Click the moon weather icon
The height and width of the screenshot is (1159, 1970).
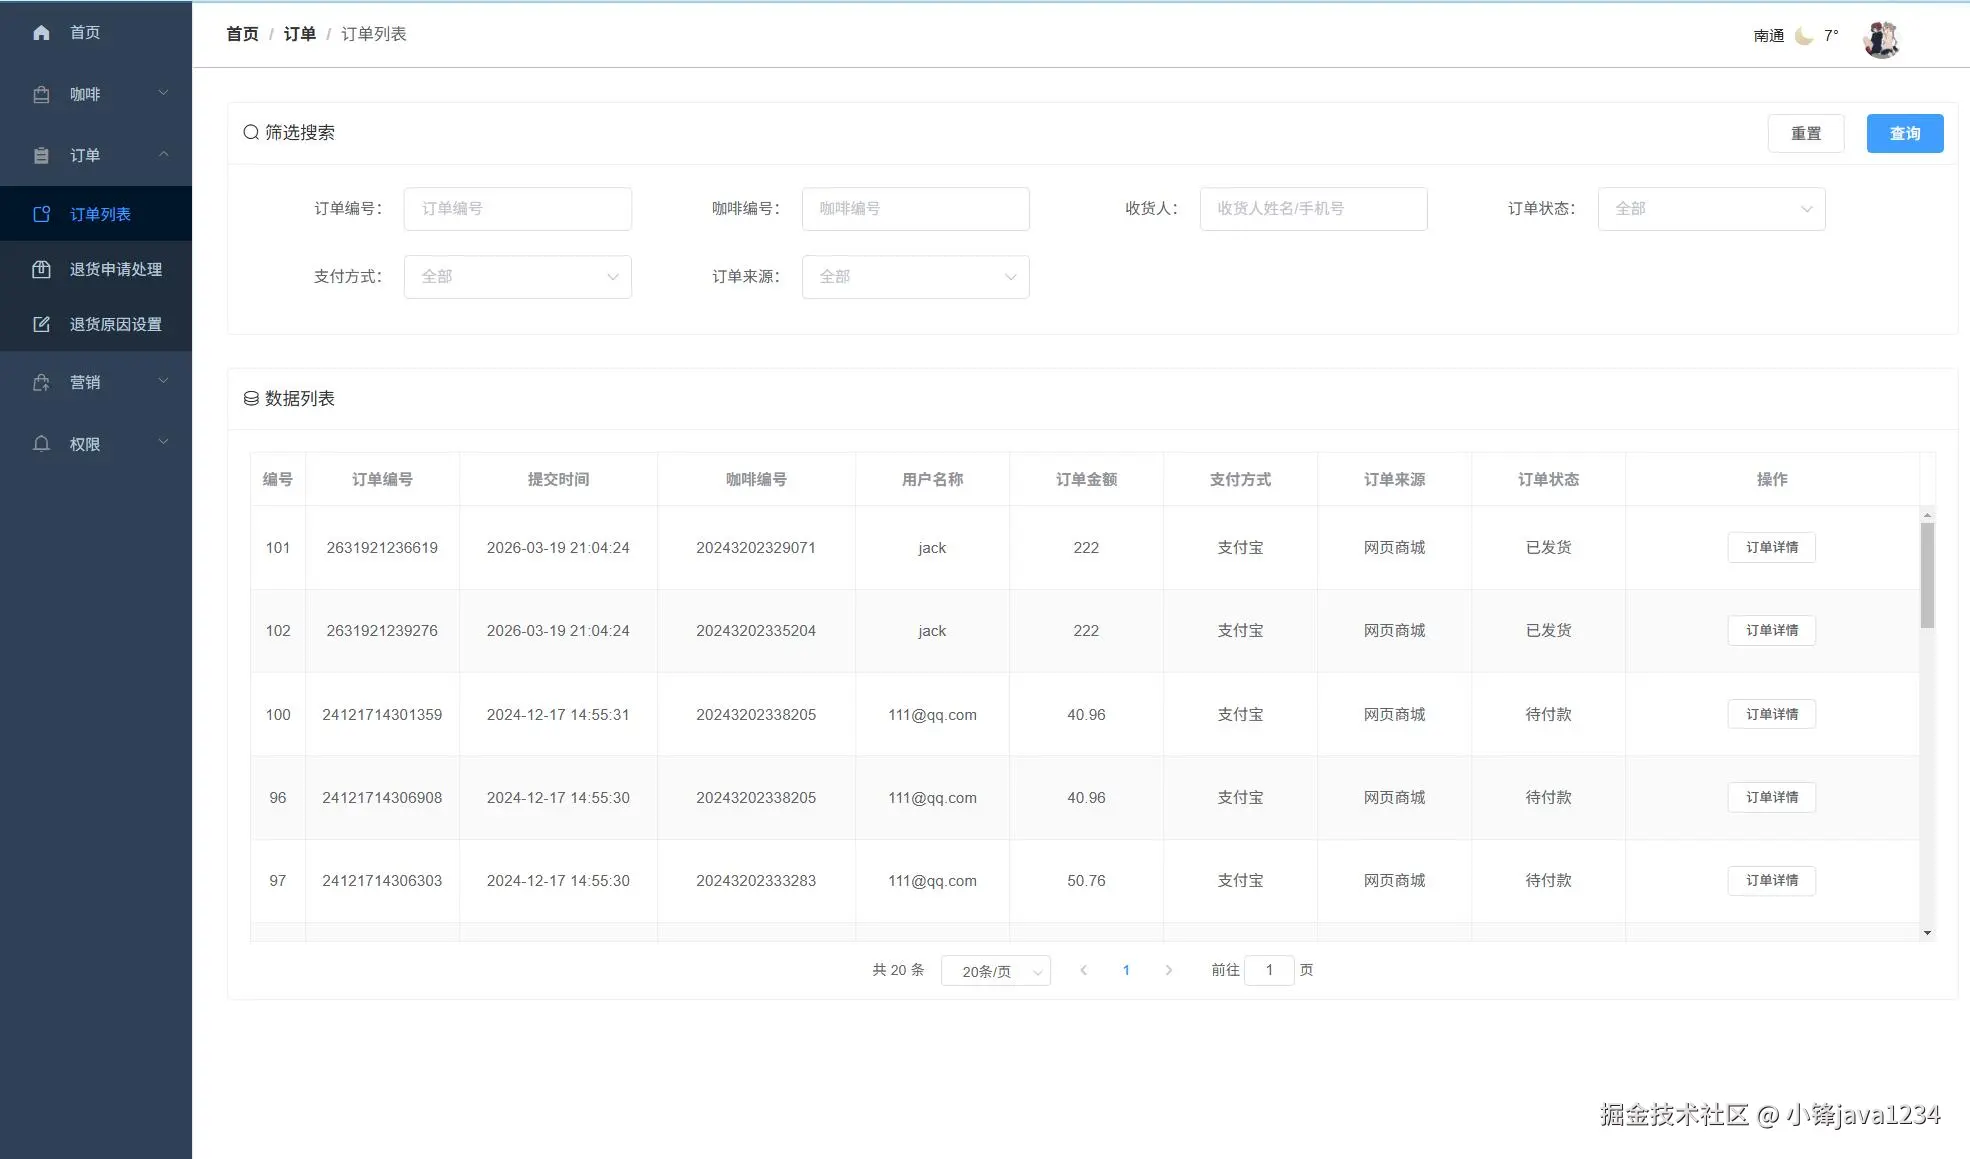(x=1804, y=36)
